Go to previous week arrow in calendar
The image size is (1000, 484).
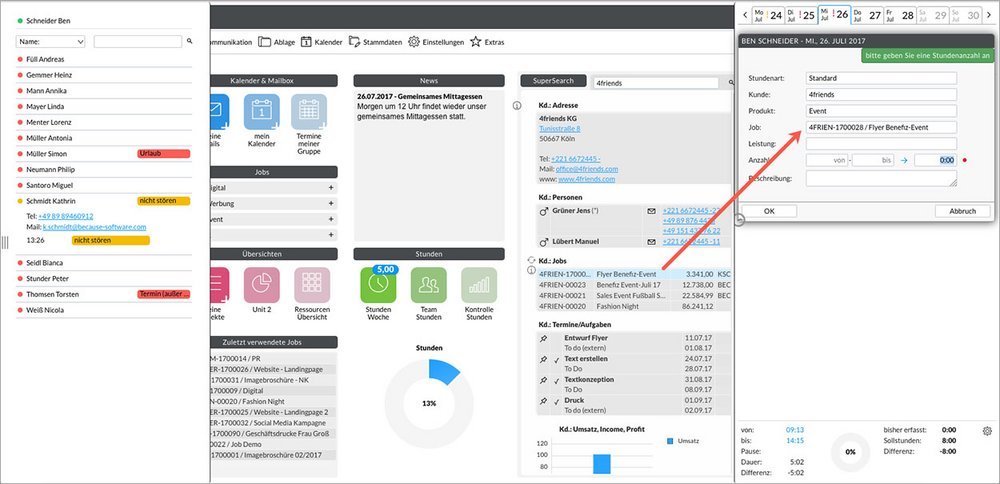click(745, 15)
